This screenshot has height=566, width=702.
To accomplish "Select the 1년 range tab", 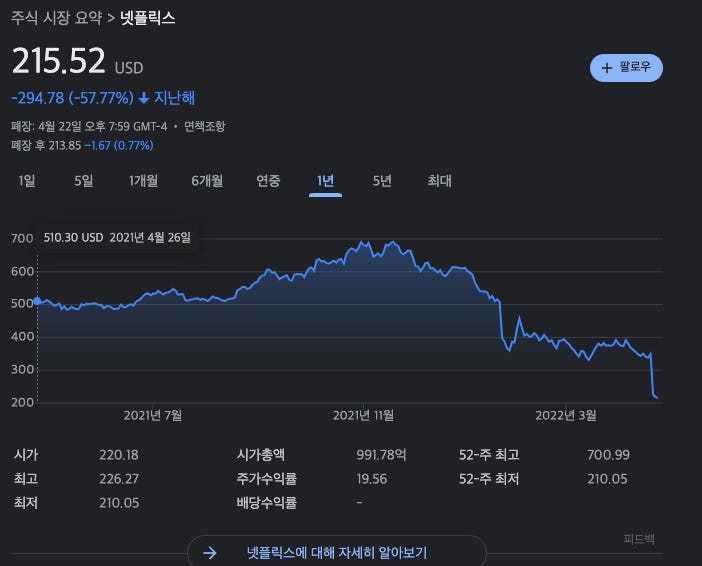I will tap(325, 181).
